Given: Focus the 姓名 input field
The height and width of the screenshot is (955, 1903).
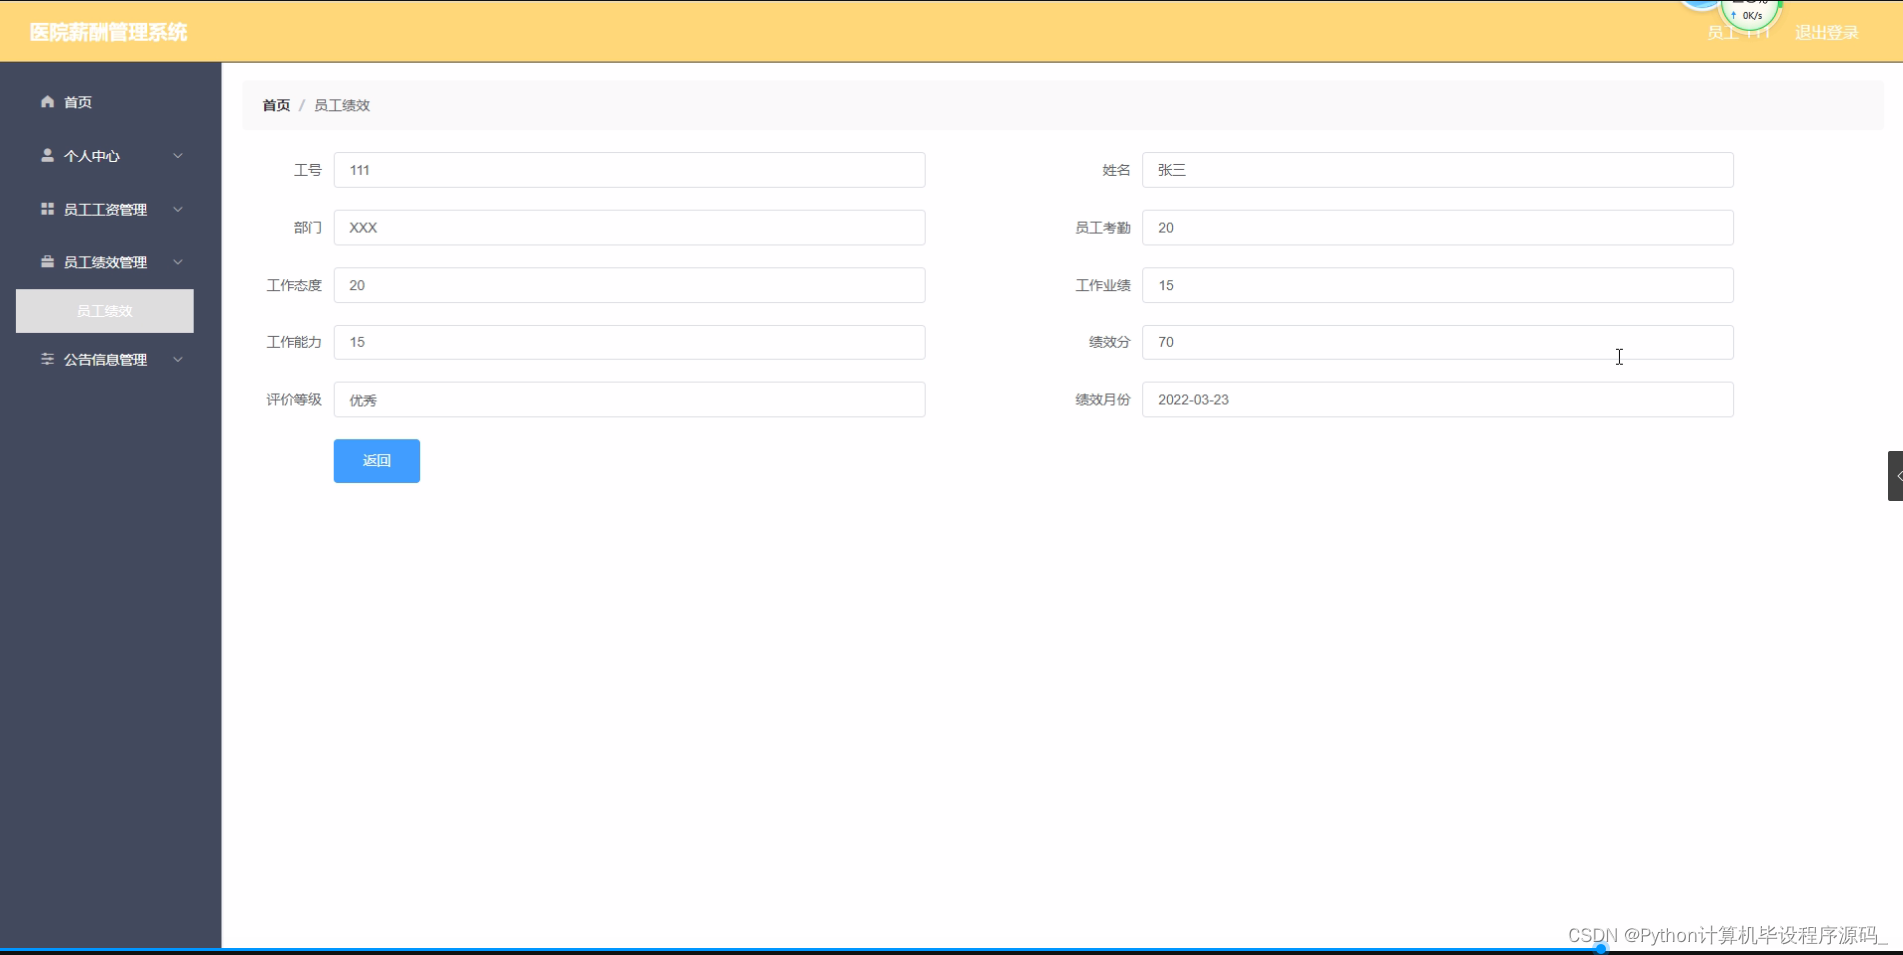Looking at the screenshot, I should [x=1437, y=170].
